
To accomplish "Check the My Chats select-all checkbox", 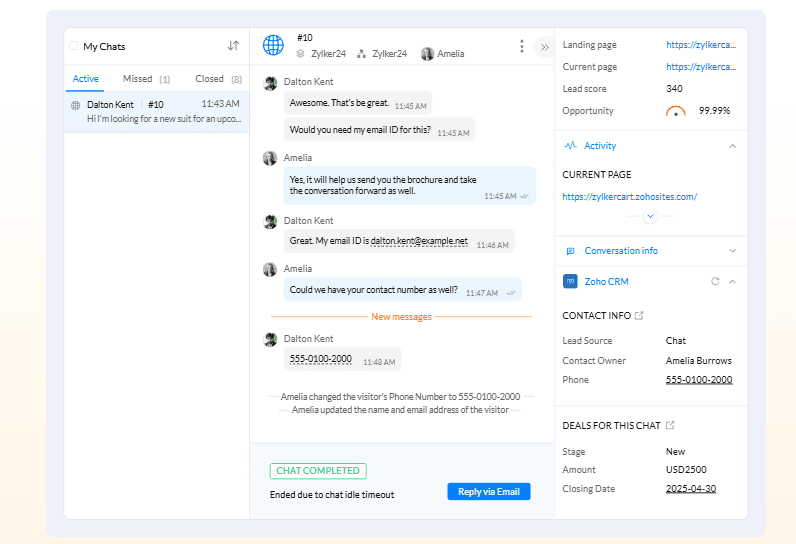I will coord(74,46).
